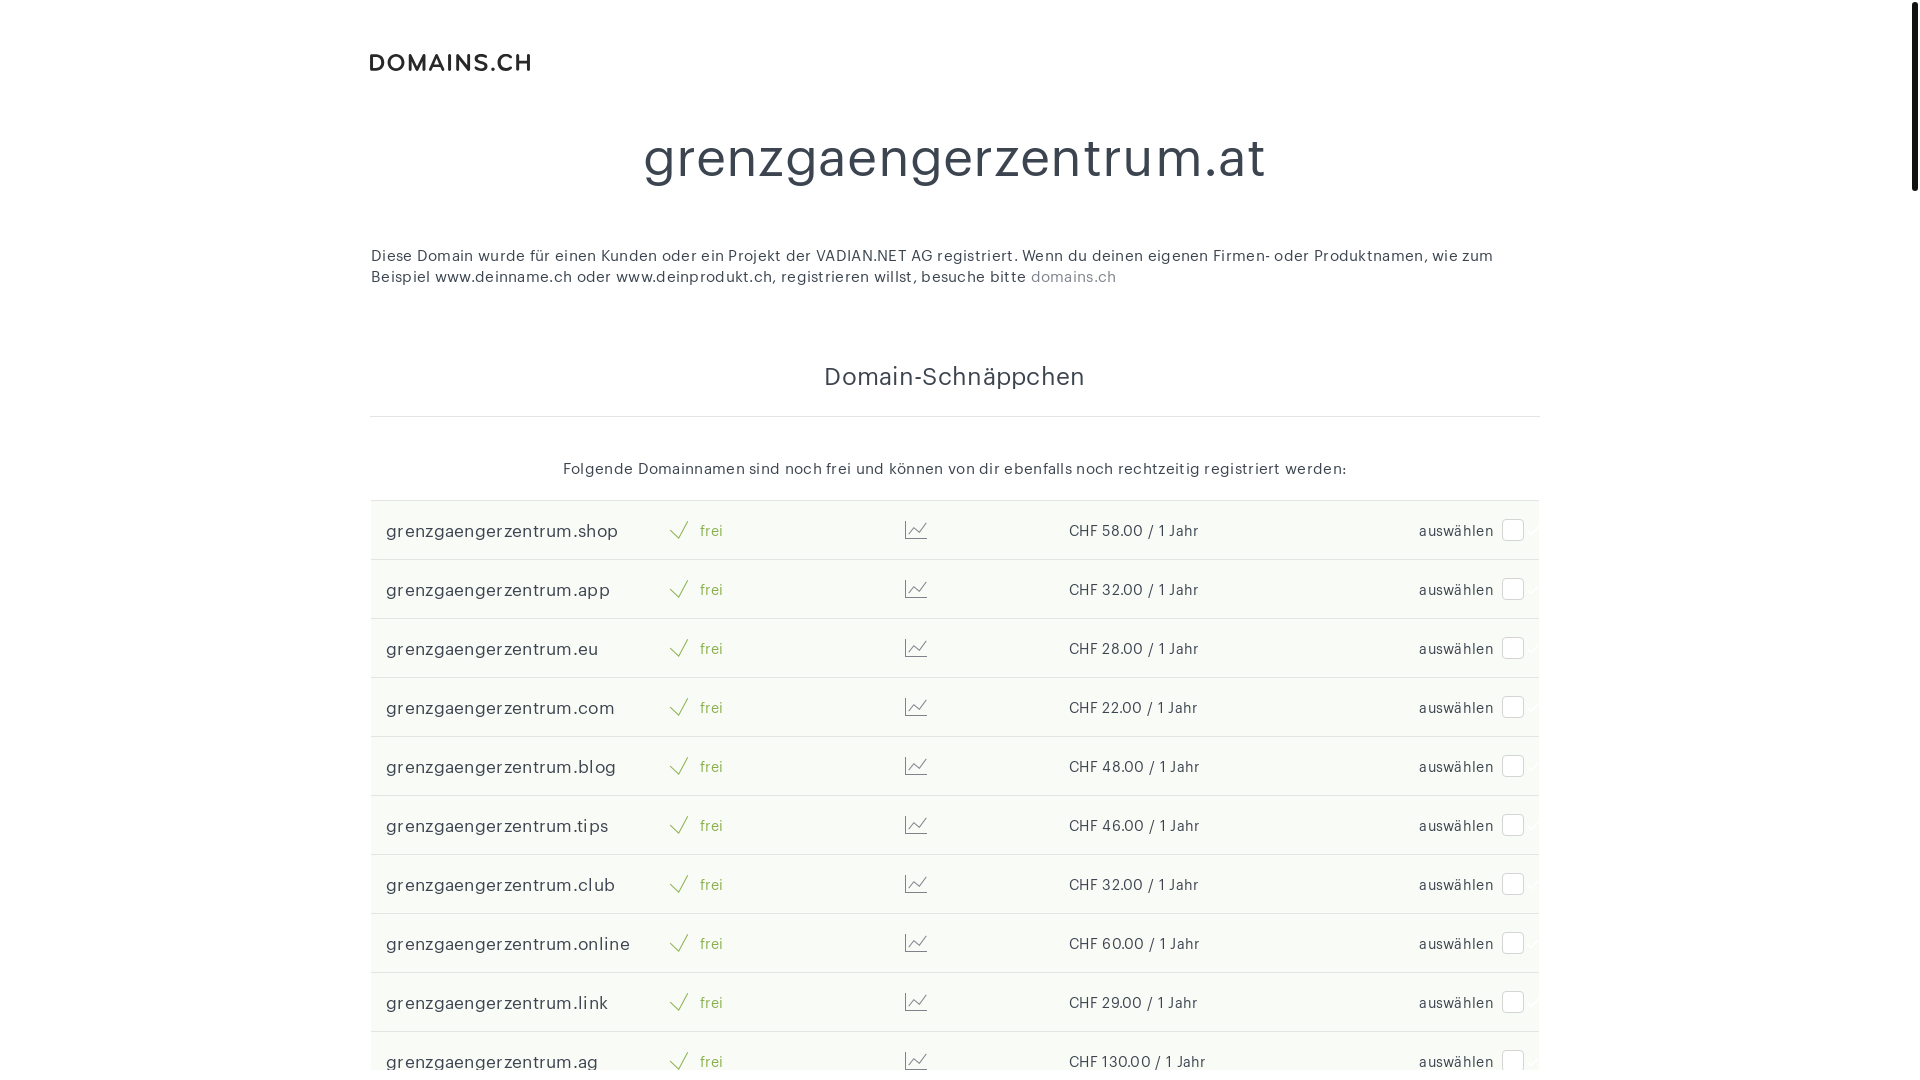Click green checkmark icon for .tips domain

pos(679,825)
